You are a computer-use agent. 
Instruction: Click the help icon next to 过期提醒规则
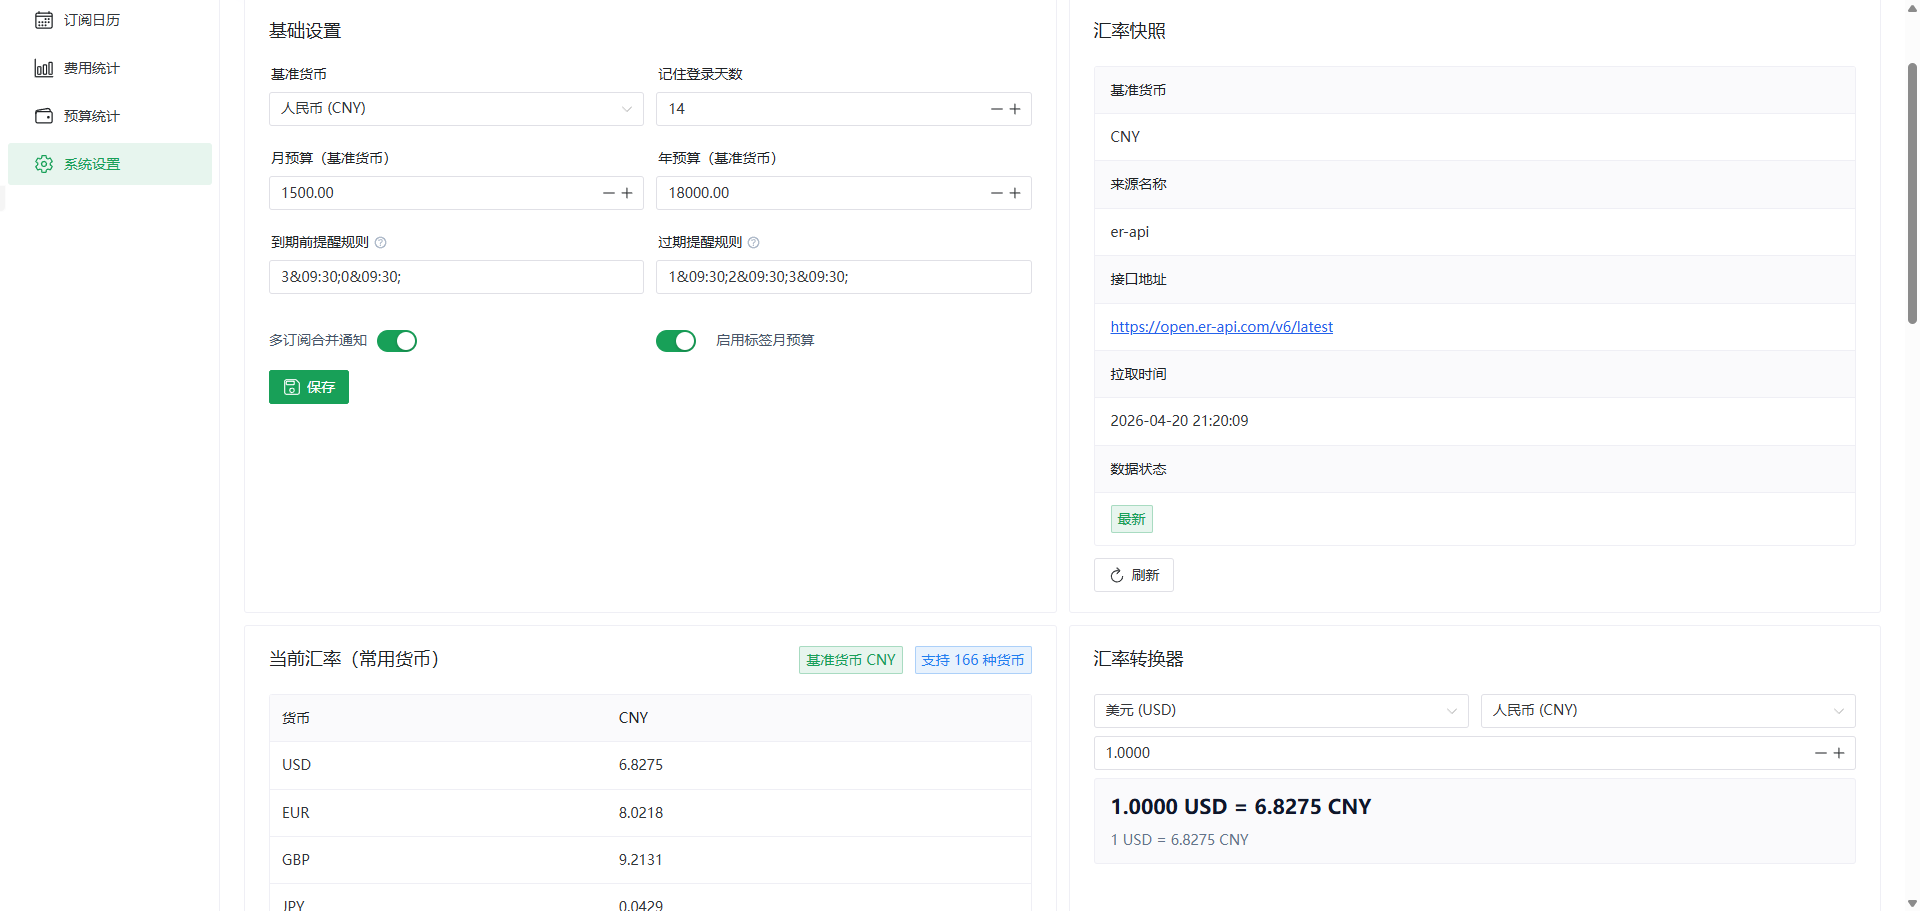click(x=754, y=243)
